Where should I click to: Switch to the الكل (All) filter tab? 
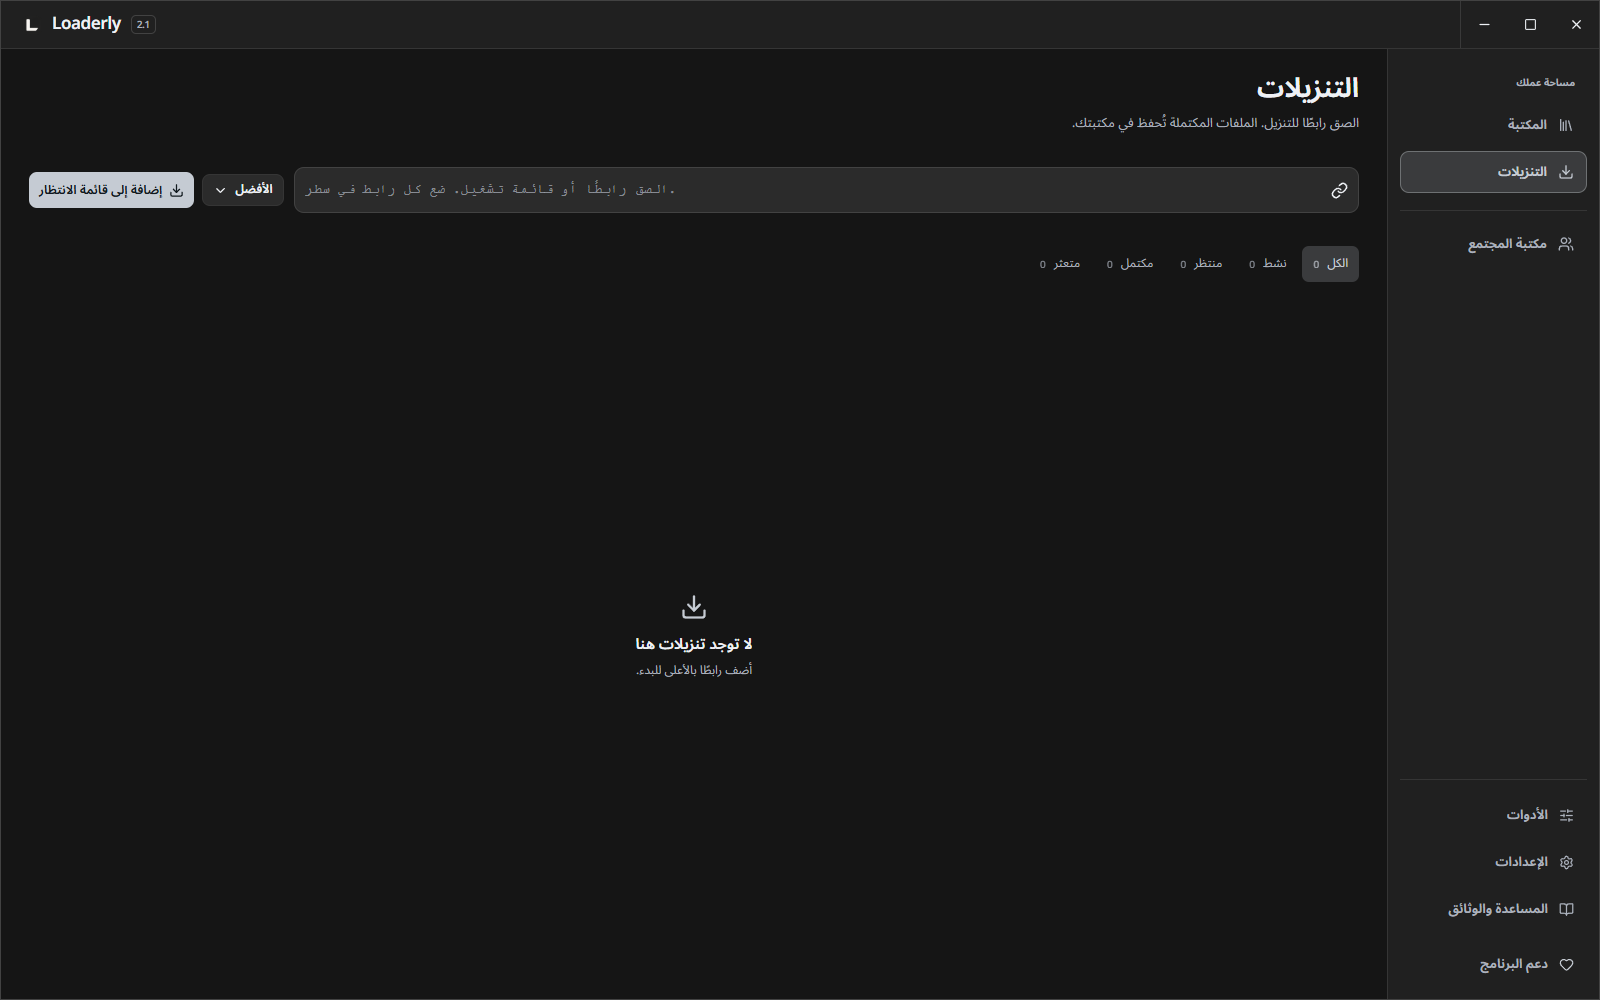(x=1330, y=264)
